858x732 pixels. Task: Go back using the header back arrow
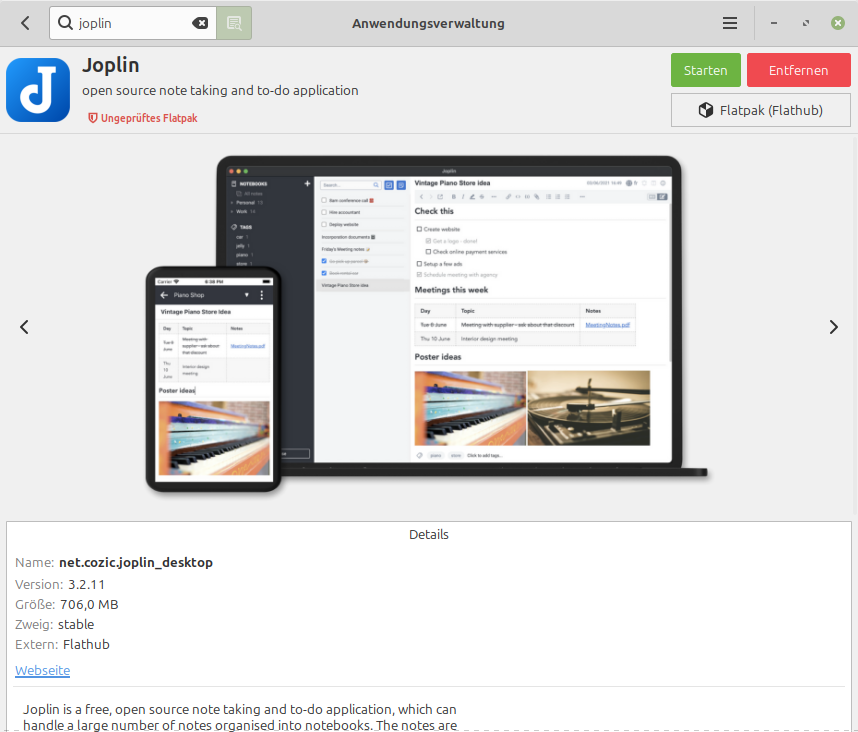[x=25, y=23]
